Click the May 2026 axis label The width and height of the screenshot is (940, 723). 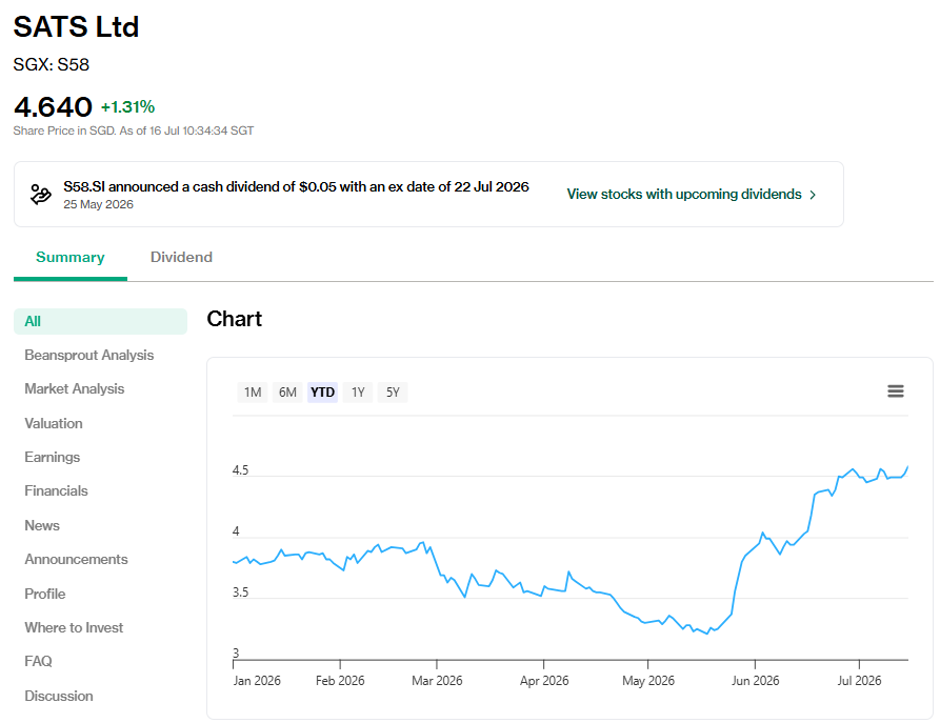tap(648, 680)
